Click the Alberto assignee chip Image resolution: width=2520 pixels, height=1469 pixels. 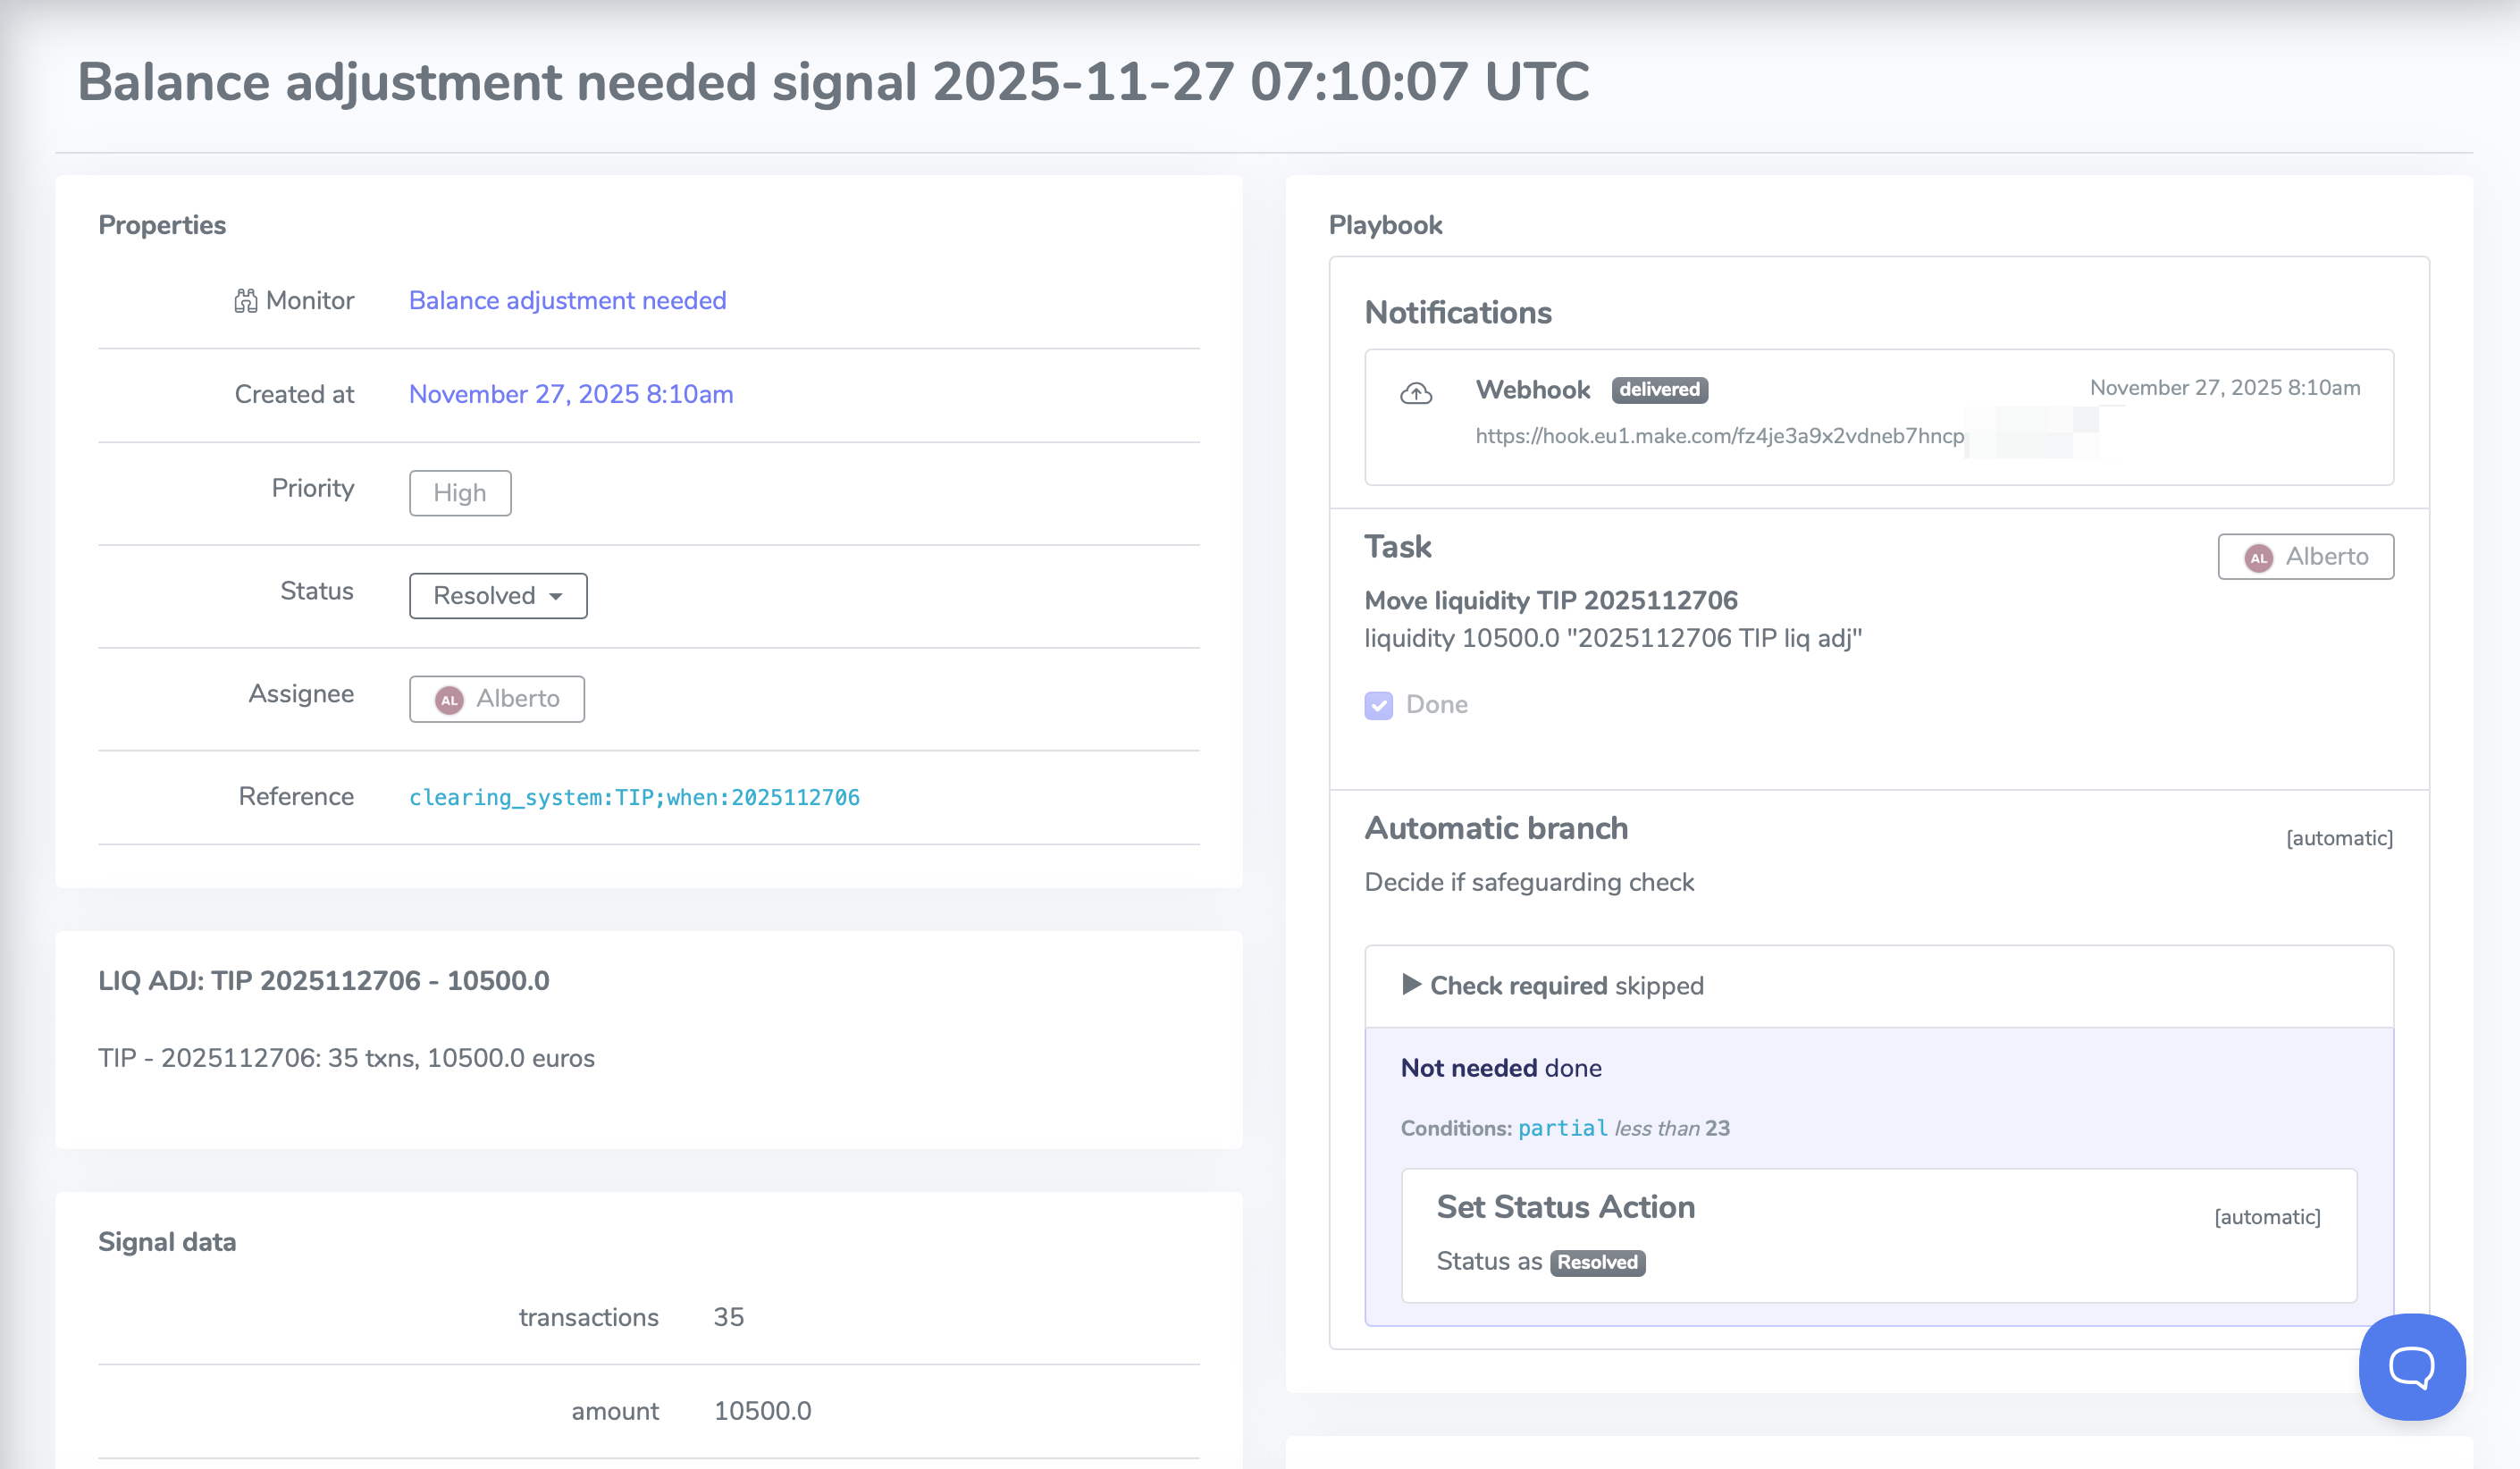[x=496, y=698]
